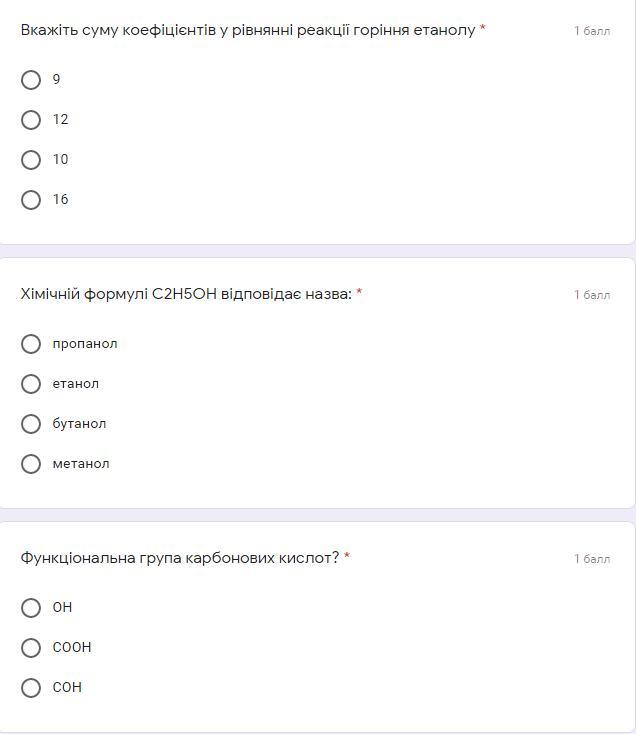Pick the COH radio option
The width and height of the screenshot is (636, 734).
(31, 688)
